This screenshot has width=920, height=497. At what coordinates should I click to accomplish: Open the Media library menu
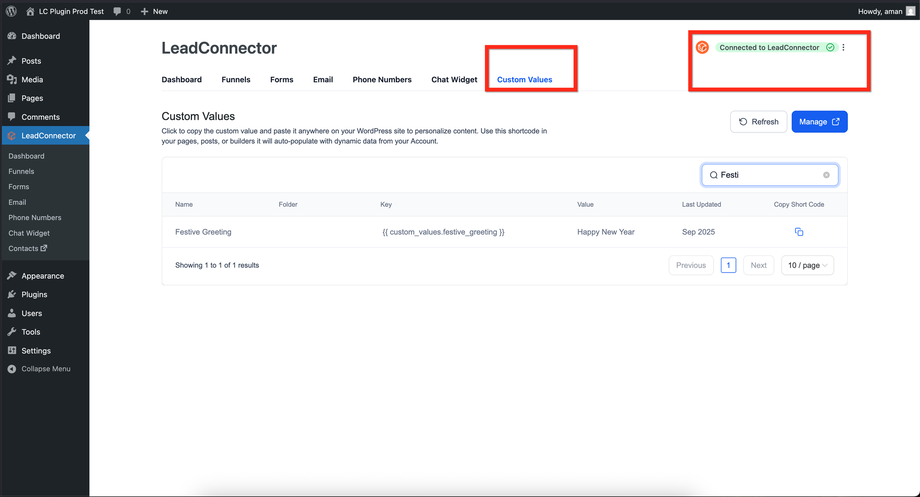(32, 80)
